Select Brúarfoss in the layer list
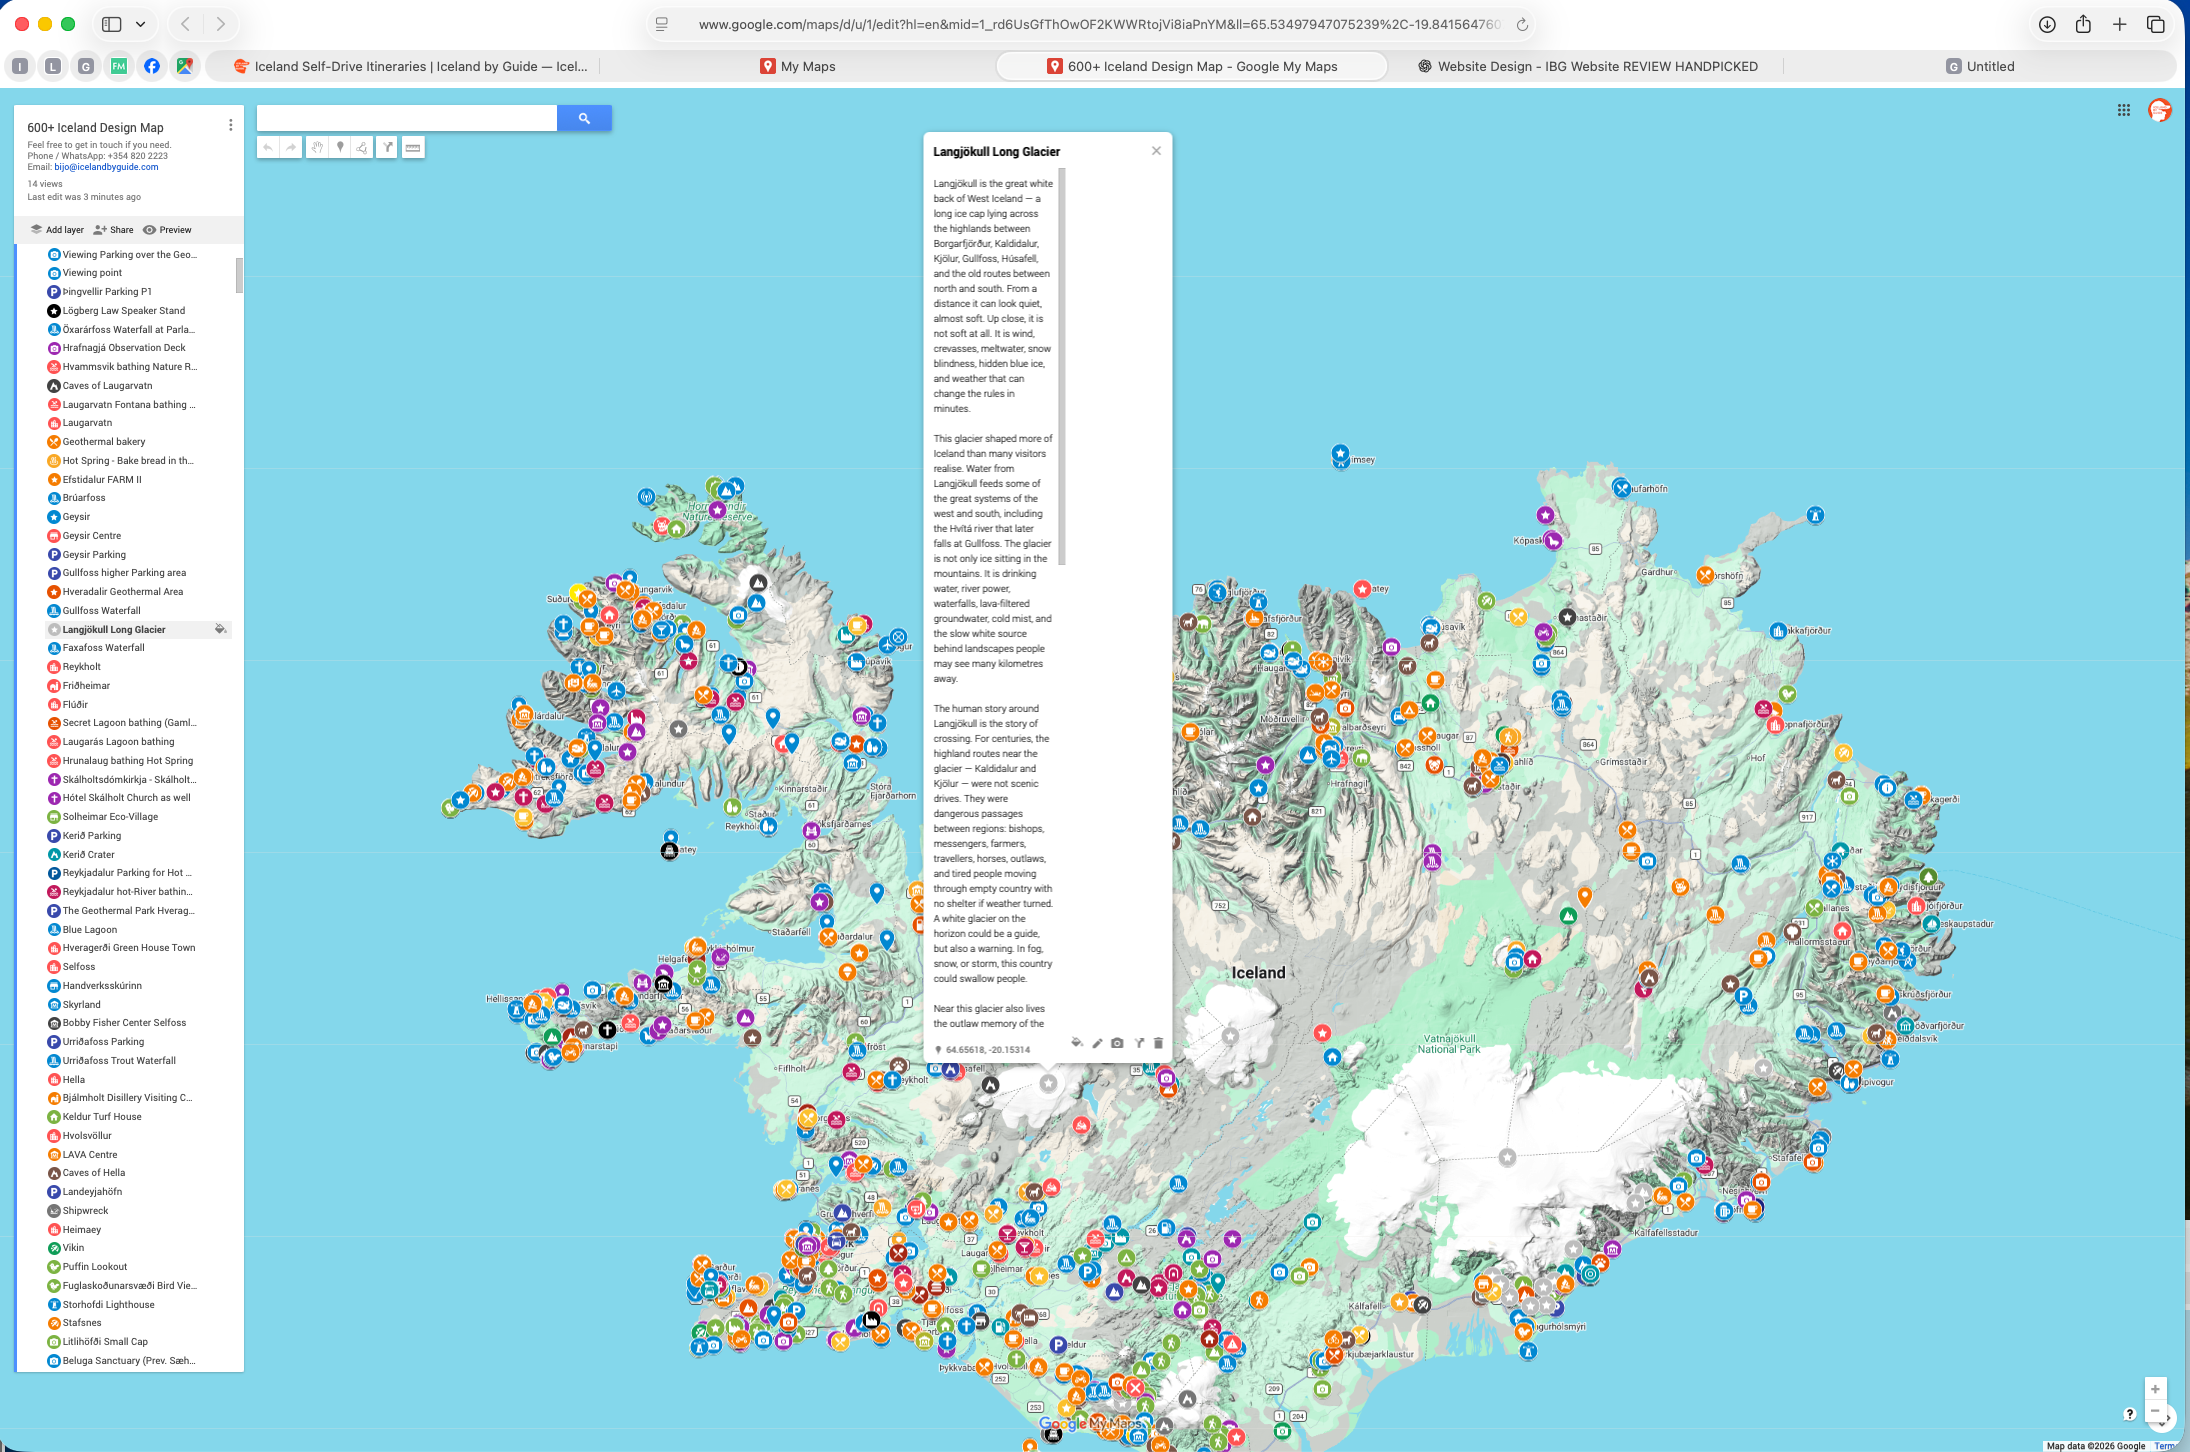2190x1452 pixels. [84, 498]
